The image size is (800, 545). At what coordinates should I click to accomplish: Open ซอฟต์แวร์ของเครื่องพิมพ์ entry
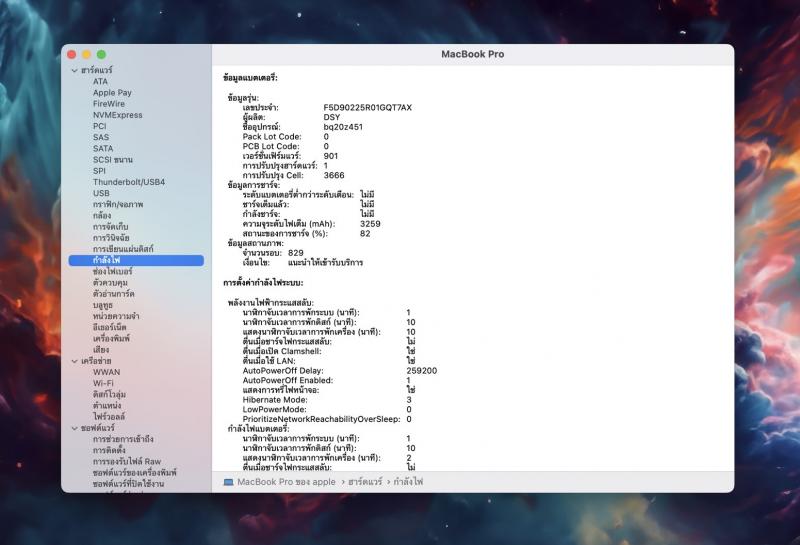pyautogui.click(x=135, y=473)
